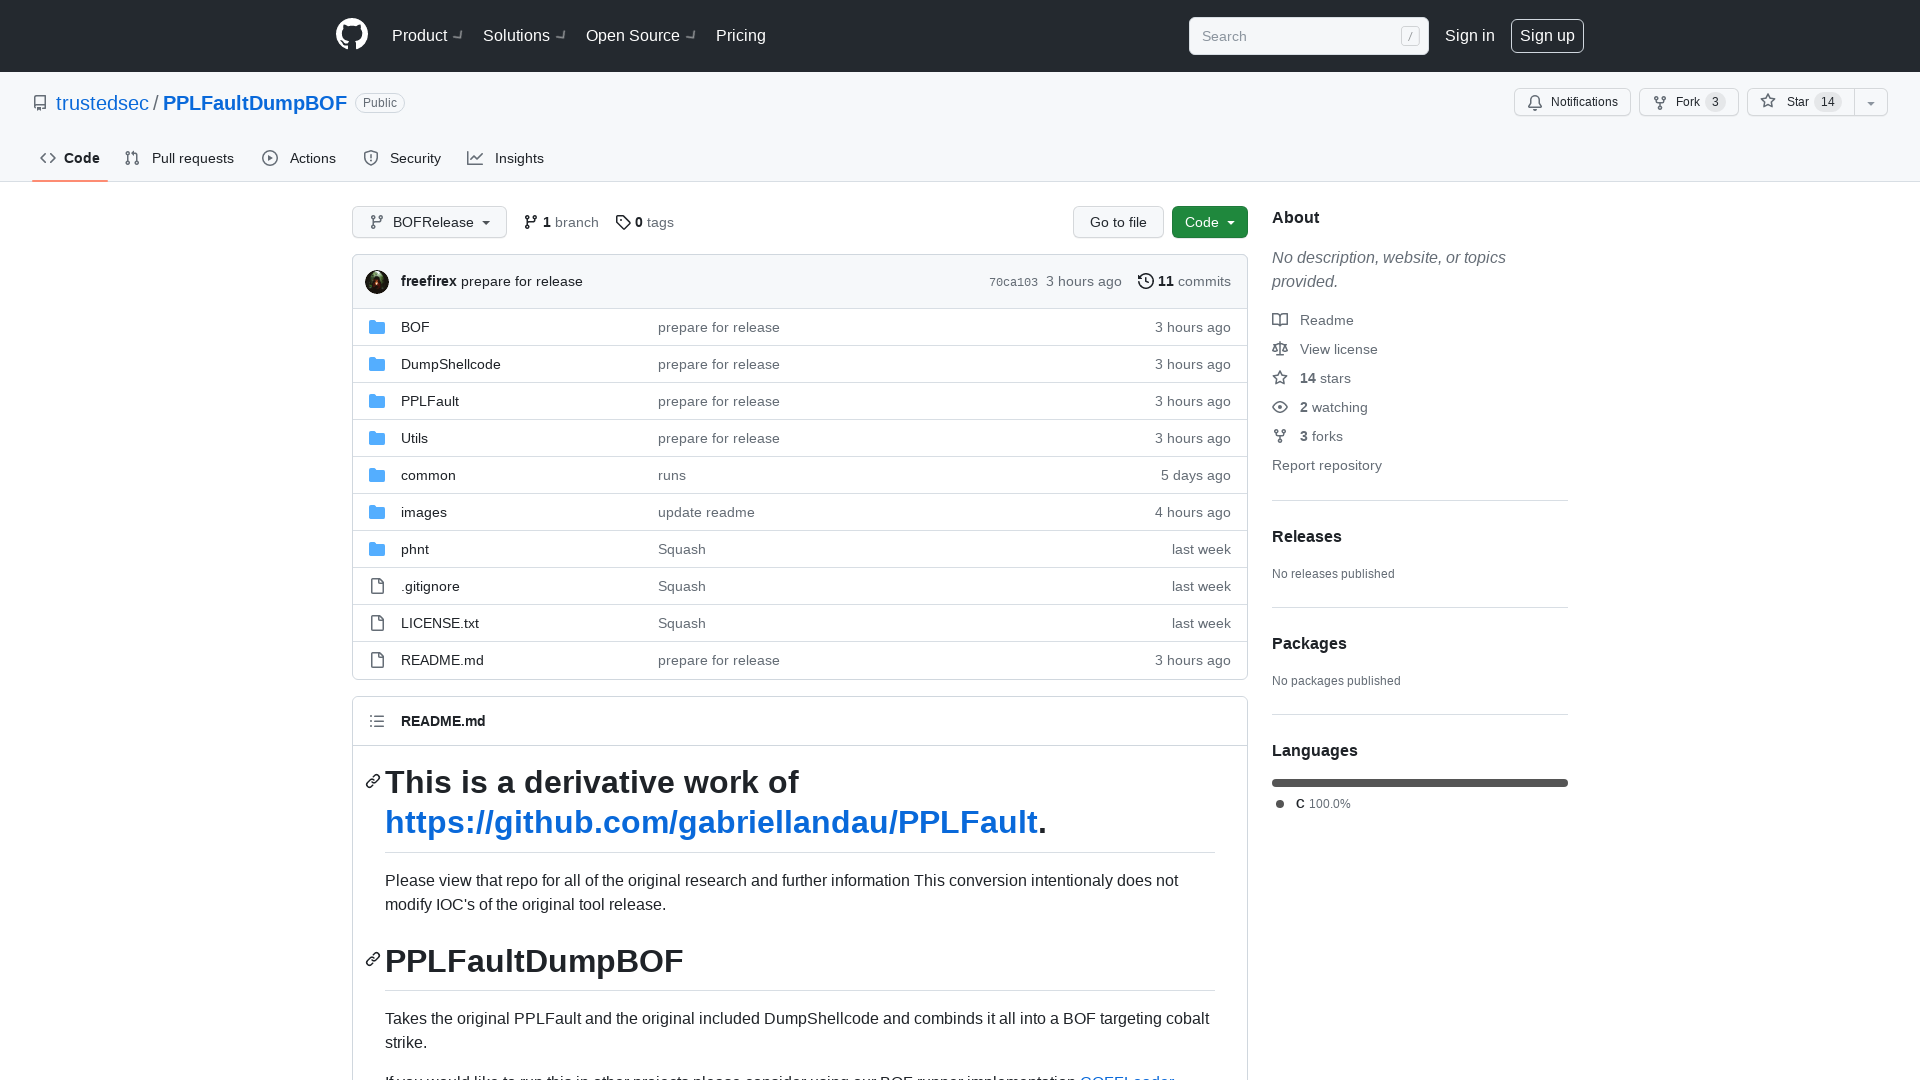The image size is (1920, 1080).
Task: Click the LICENSE.txt file icon
Action: [377, 623]
